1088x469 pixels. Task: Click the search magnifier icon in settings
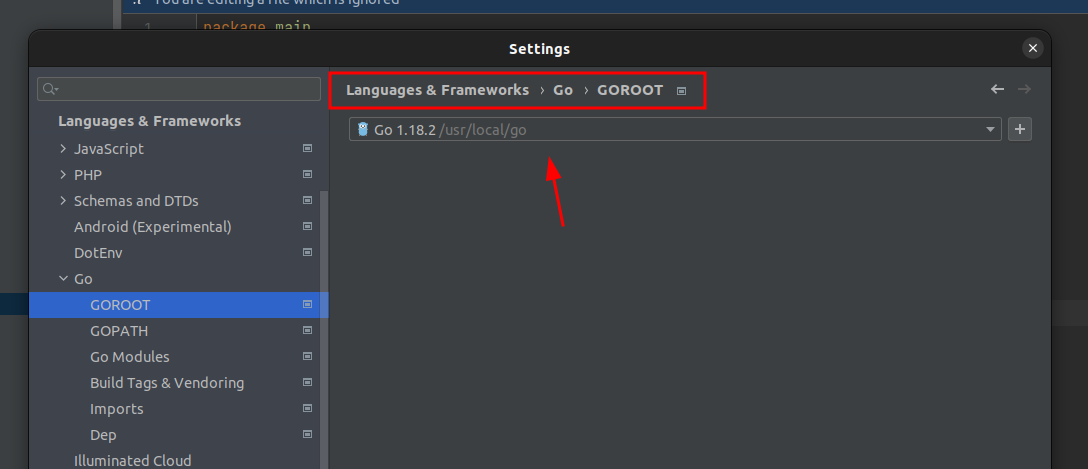coord(50,89)
